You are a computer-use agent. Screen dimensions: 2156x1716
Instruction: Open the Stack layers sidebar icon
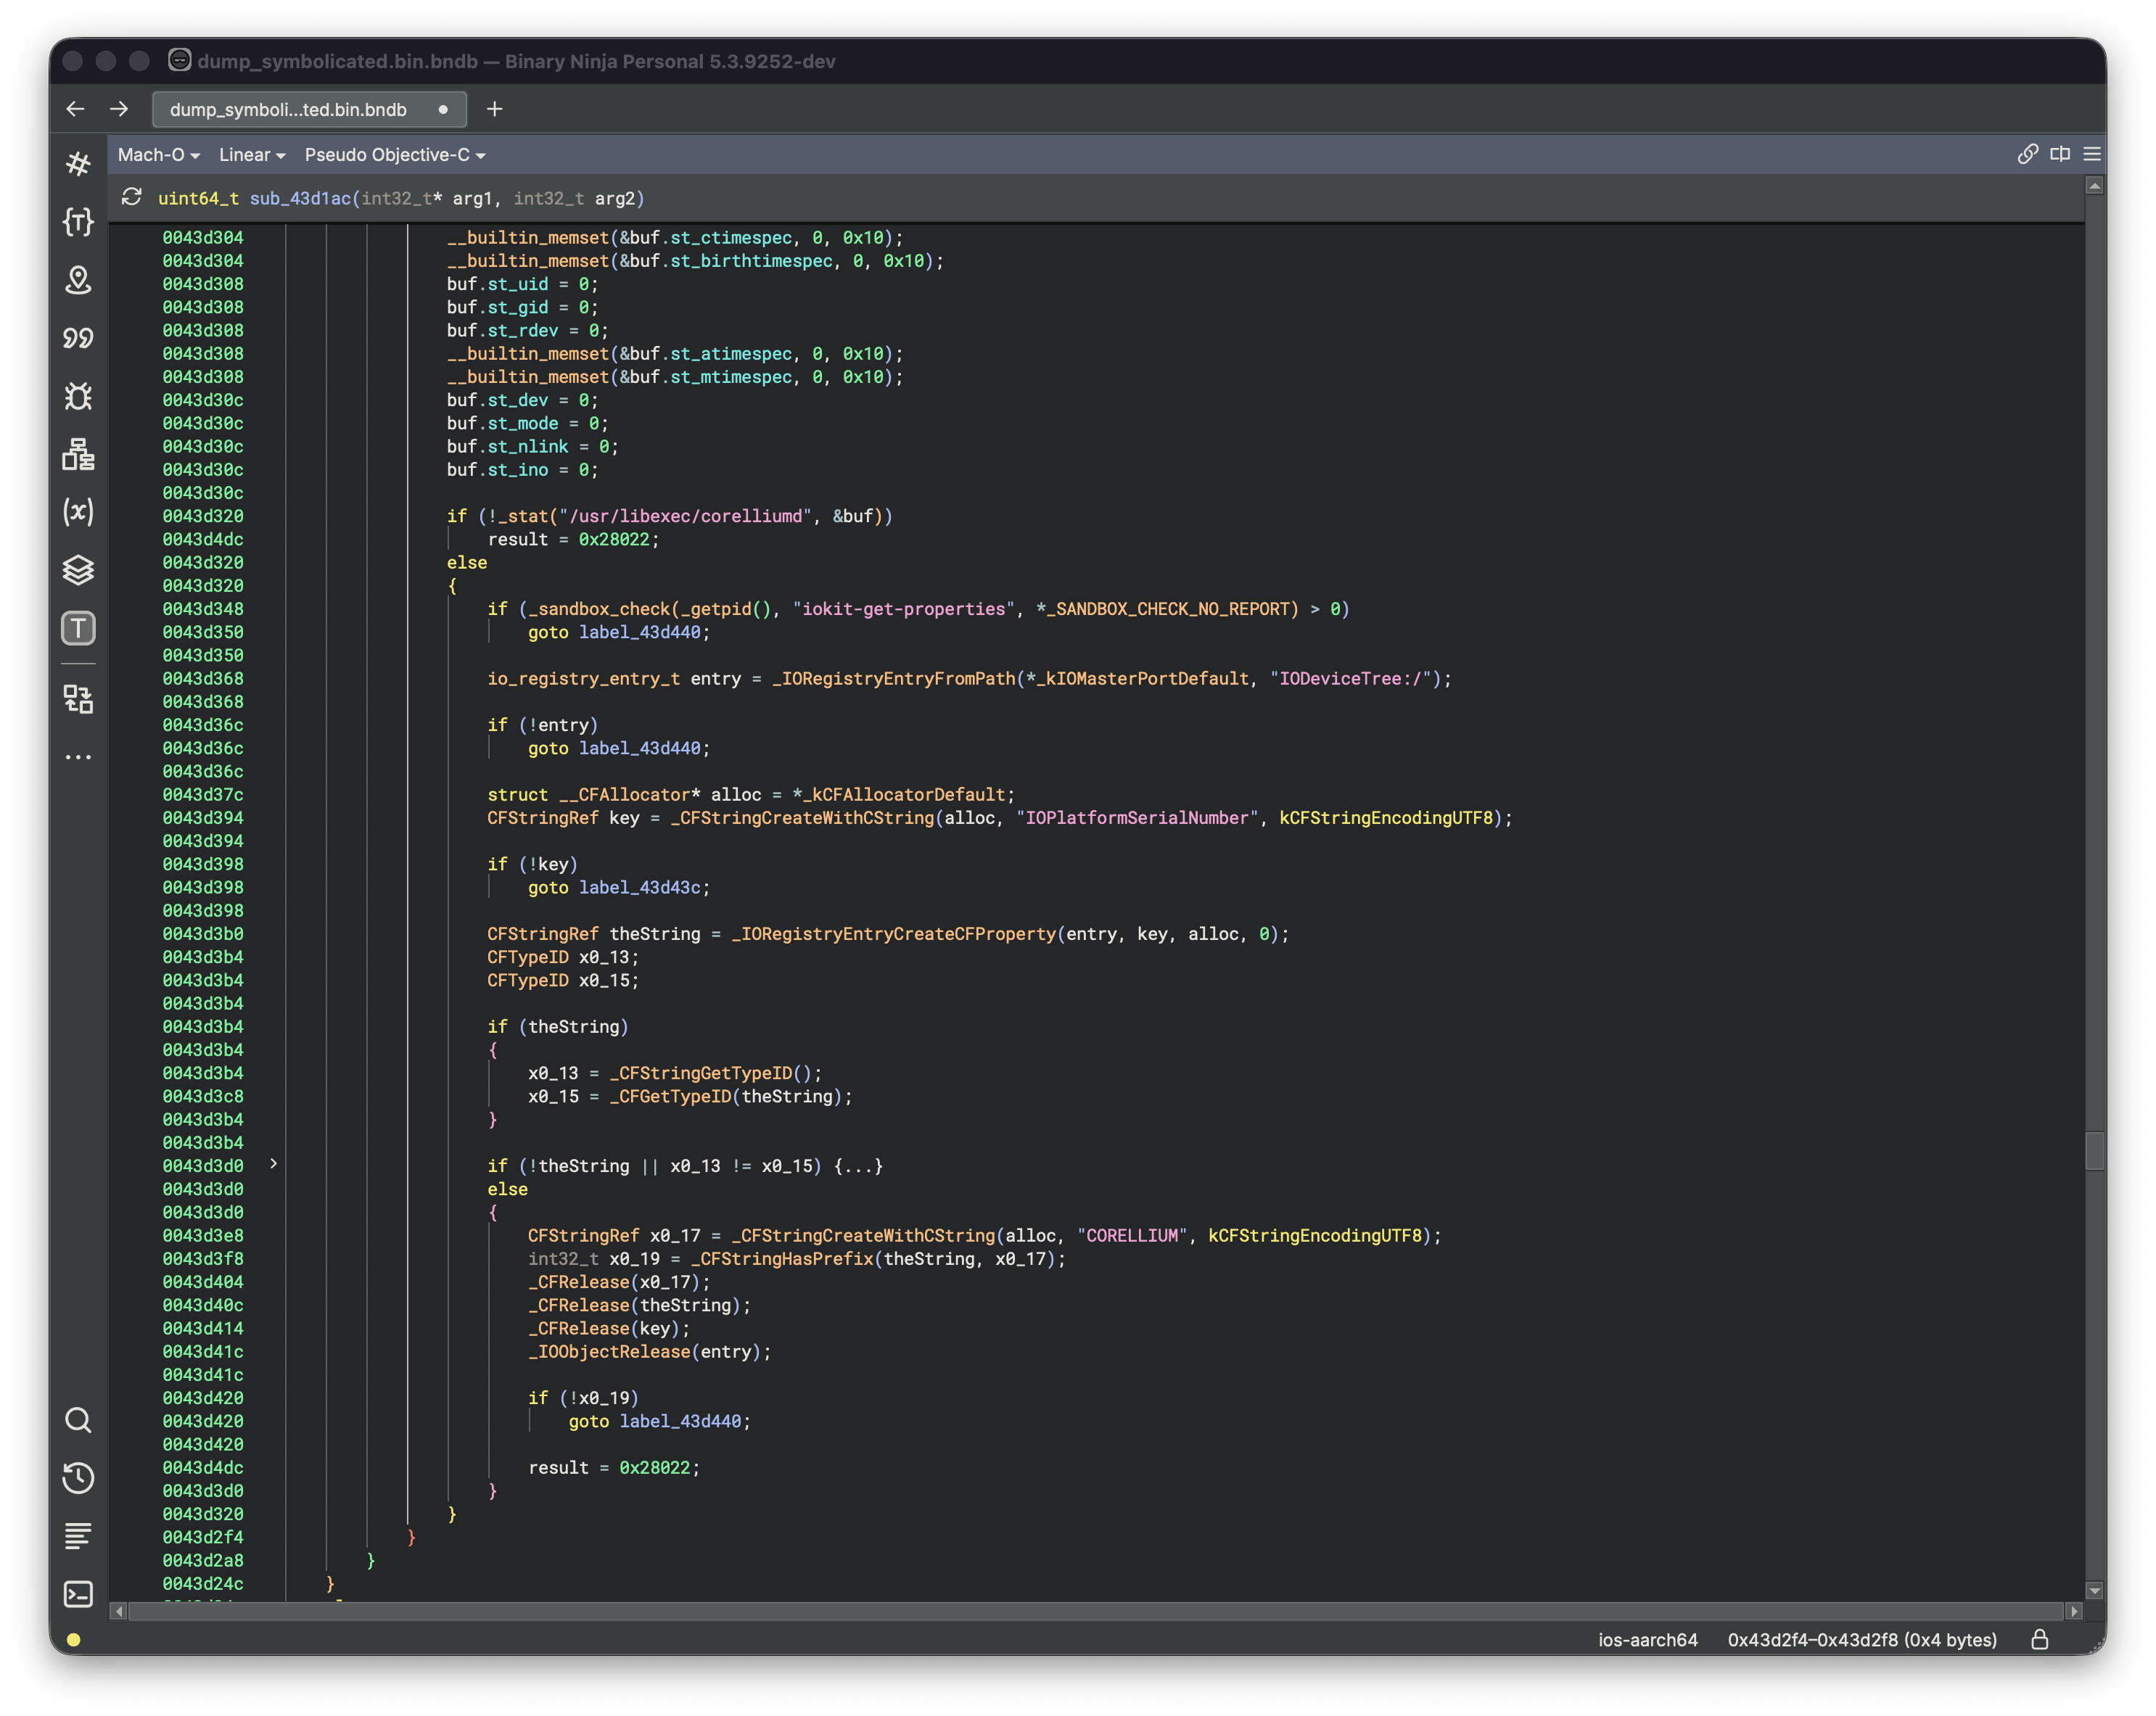click(78, 570)
